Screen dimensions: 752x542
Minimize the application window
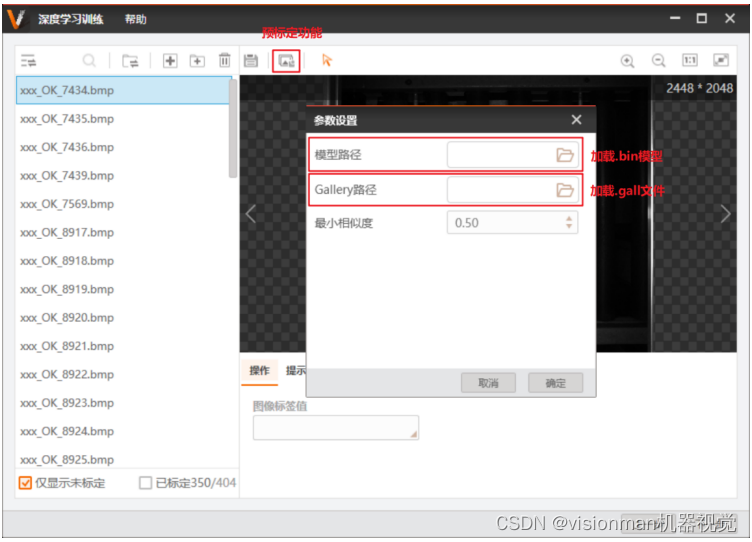[x=675, y=18]
